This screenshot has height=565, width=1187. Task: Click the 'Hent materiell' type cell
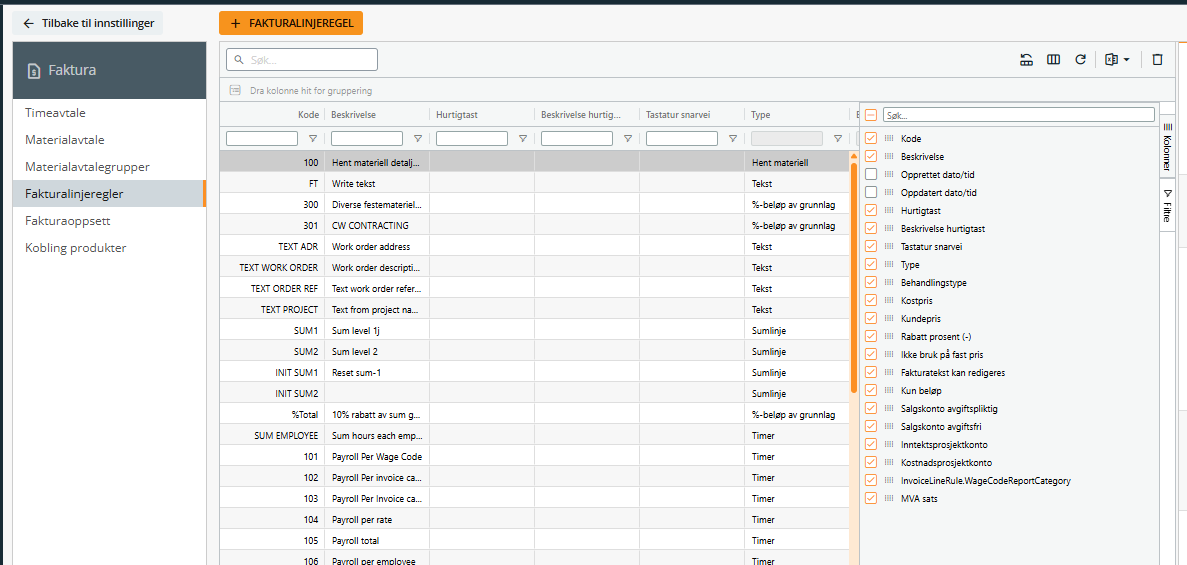[x=798, y=163]
